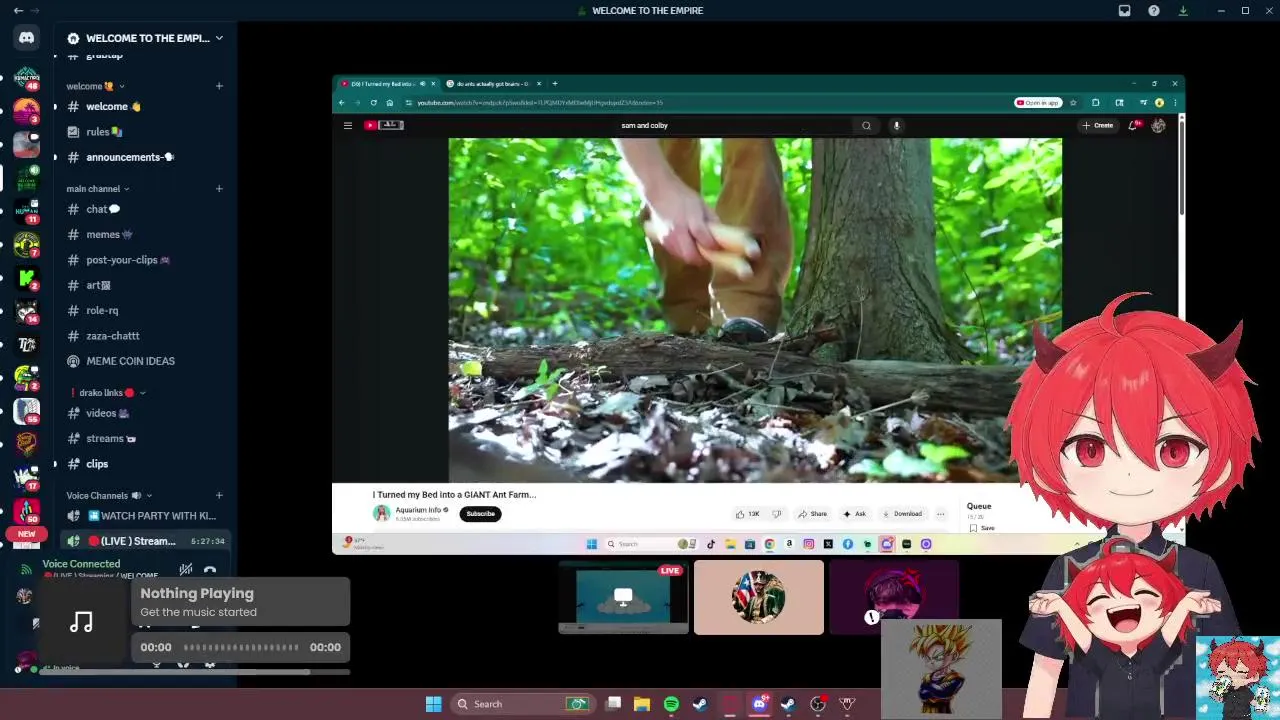This screenshot has width=1280, height=720.
Task: Click the Discord inbox icon in title bar
Action: click(1124, 10)
